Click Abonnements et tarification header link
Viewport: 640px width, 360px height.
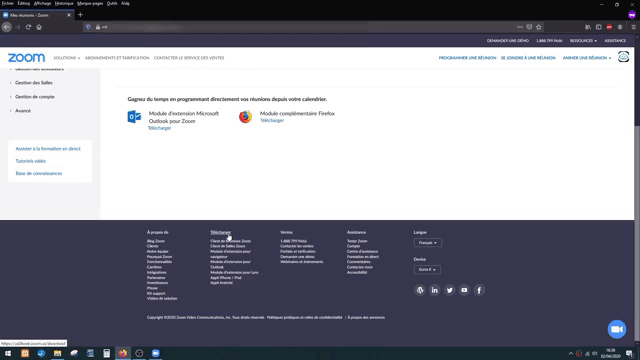click(117, 58)
